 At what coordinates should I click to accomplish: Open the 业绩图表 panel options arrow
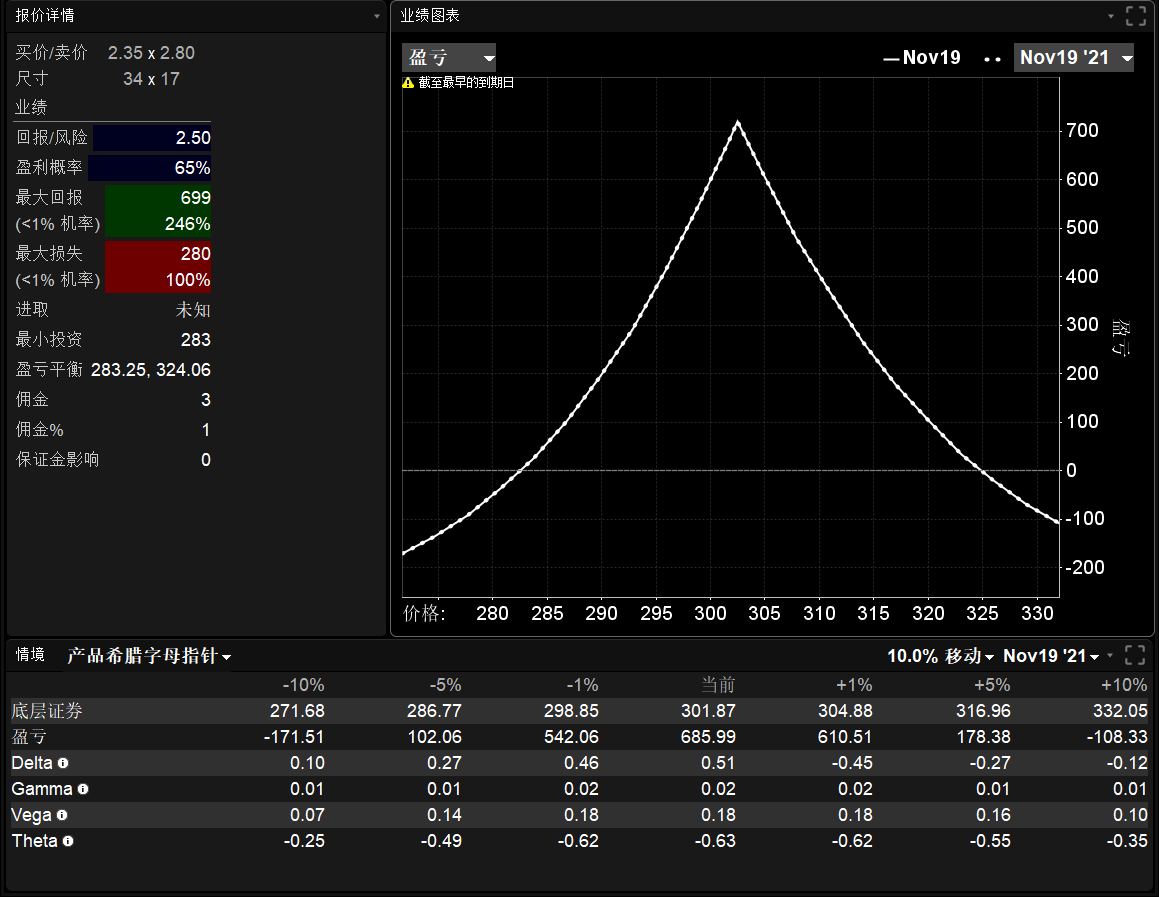(x=1111, y=17)
